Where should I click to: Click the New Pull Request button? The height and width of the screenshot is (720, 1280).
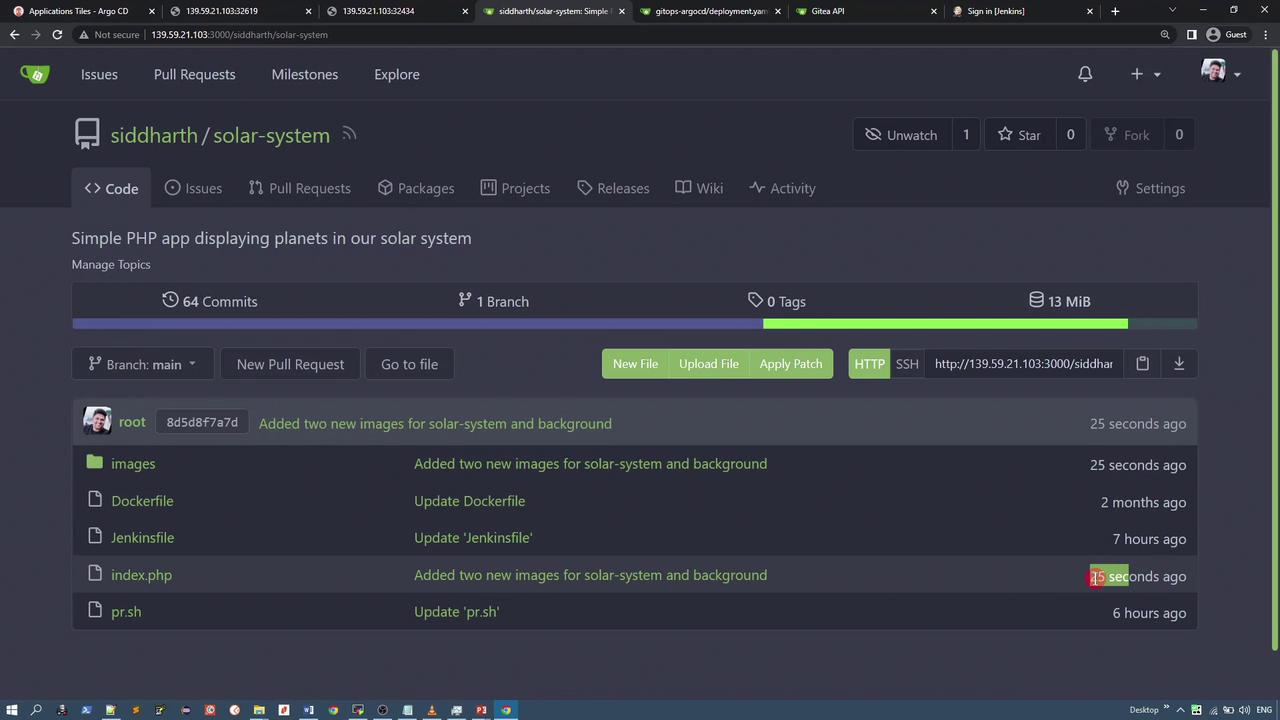(290, 364)
